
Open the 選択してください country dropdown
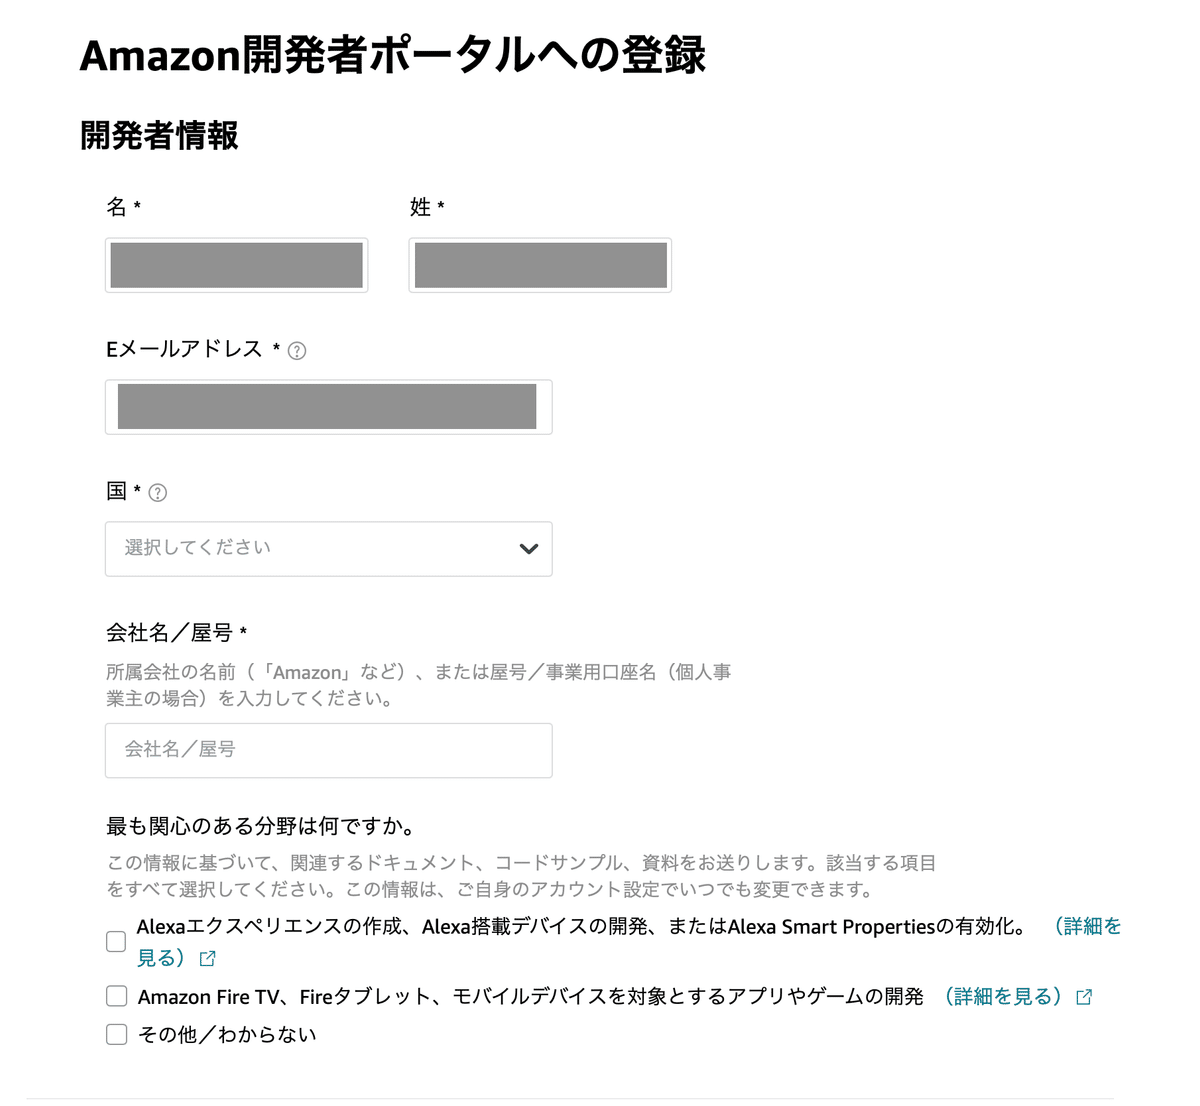329,549
